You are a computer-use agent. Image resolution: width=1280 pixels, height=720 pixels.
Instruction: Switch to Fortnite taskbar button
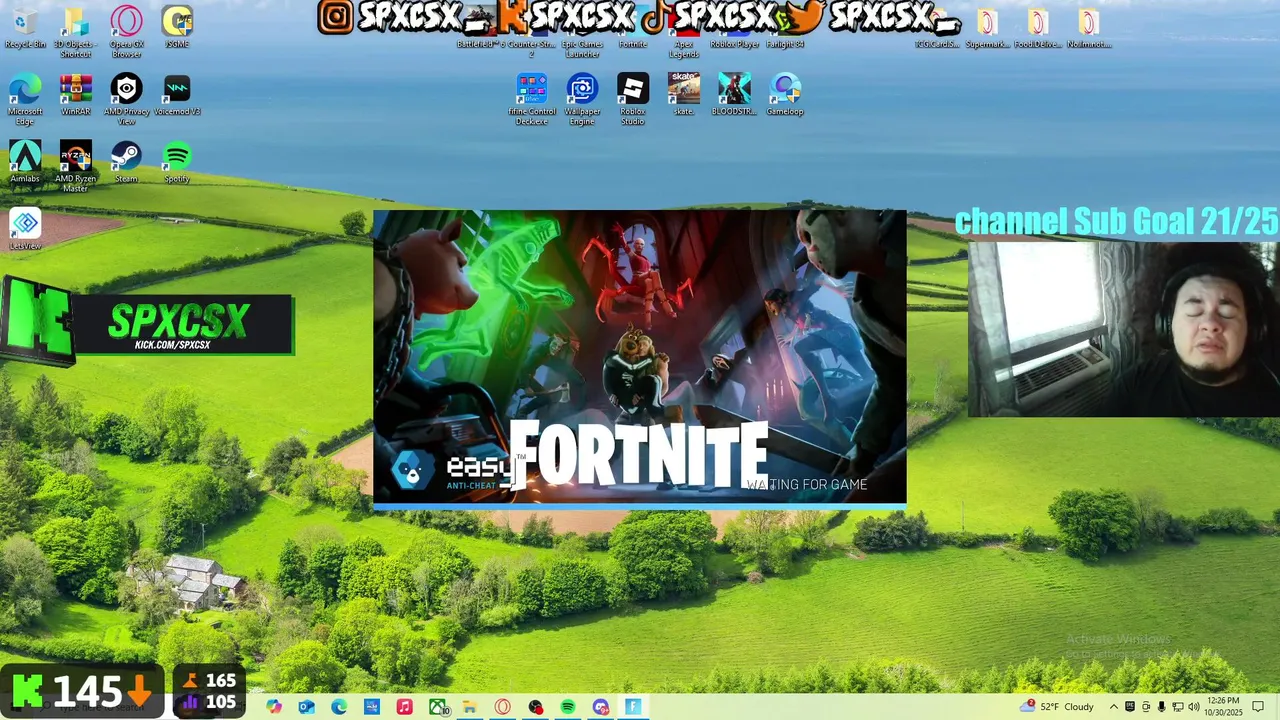(x=633, y=707)
